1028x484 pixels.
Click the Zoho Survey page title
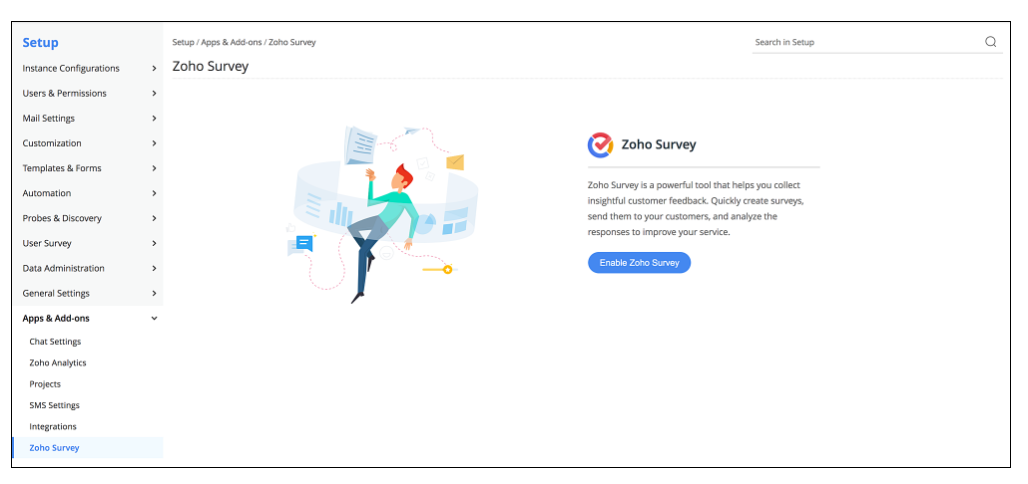point(210,66)
